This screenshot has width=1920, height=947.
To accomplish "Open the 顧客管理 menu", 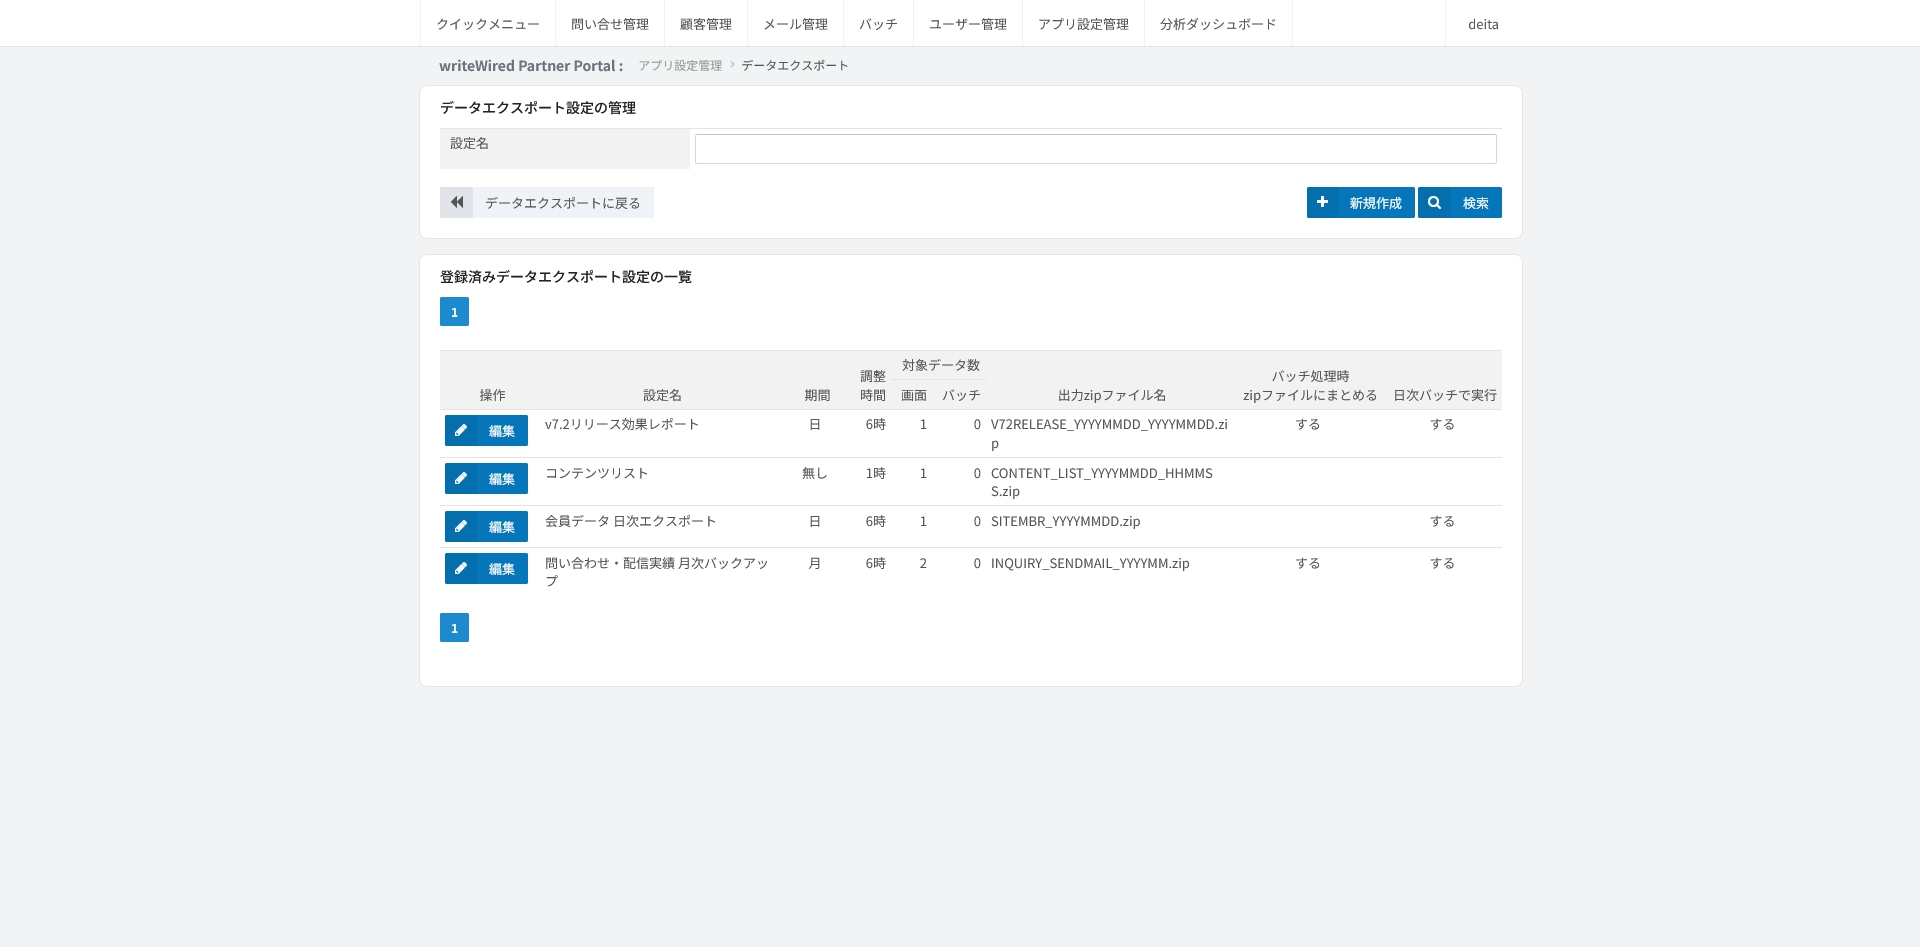I will pyautogui.click(x=706, y=24).
